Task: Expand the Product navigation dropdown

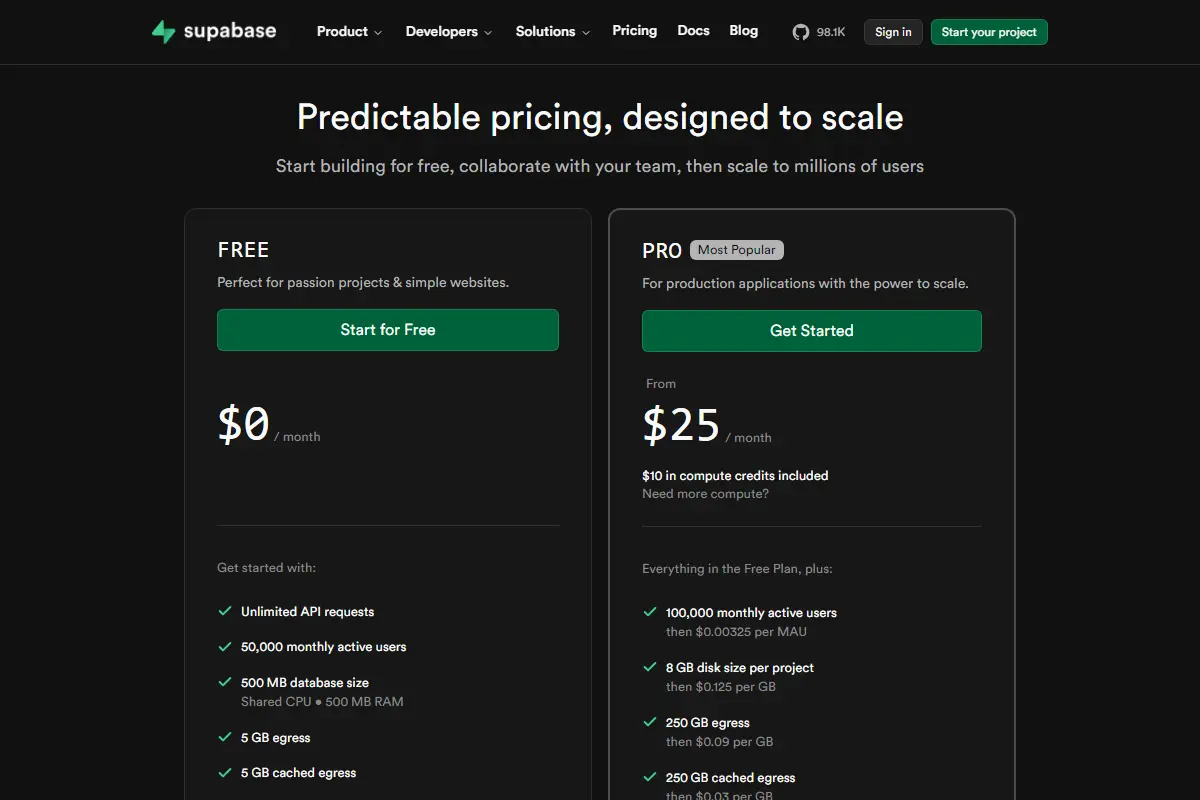Action: click(x=348, y=31)
